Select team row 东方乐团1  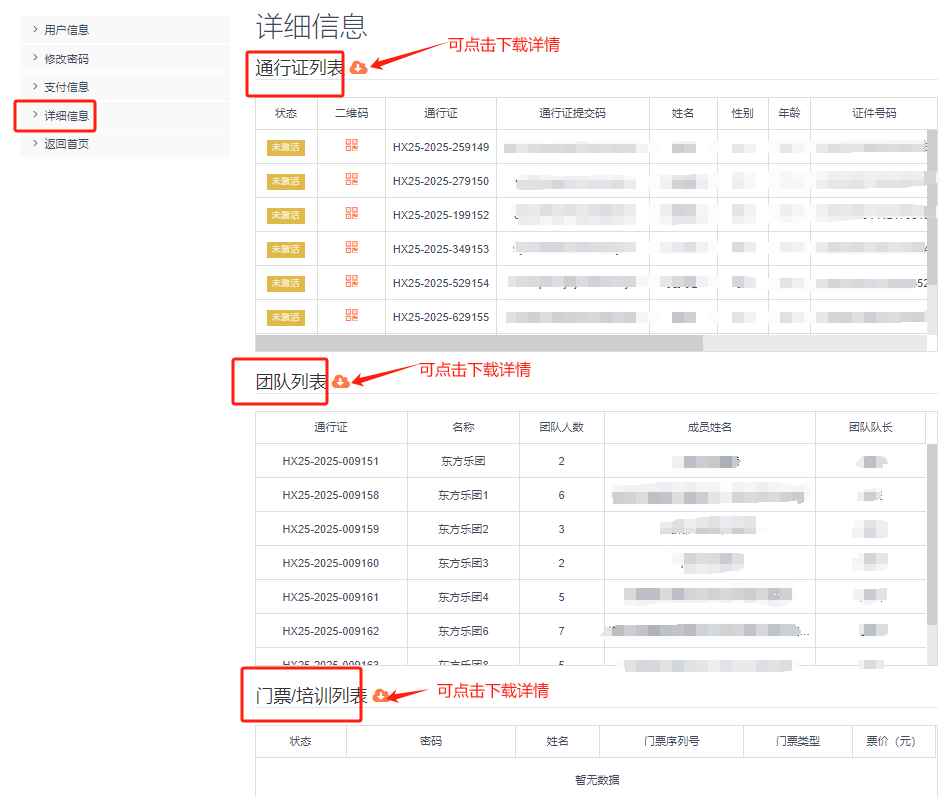pyautogui.click(x=463, y=496)
